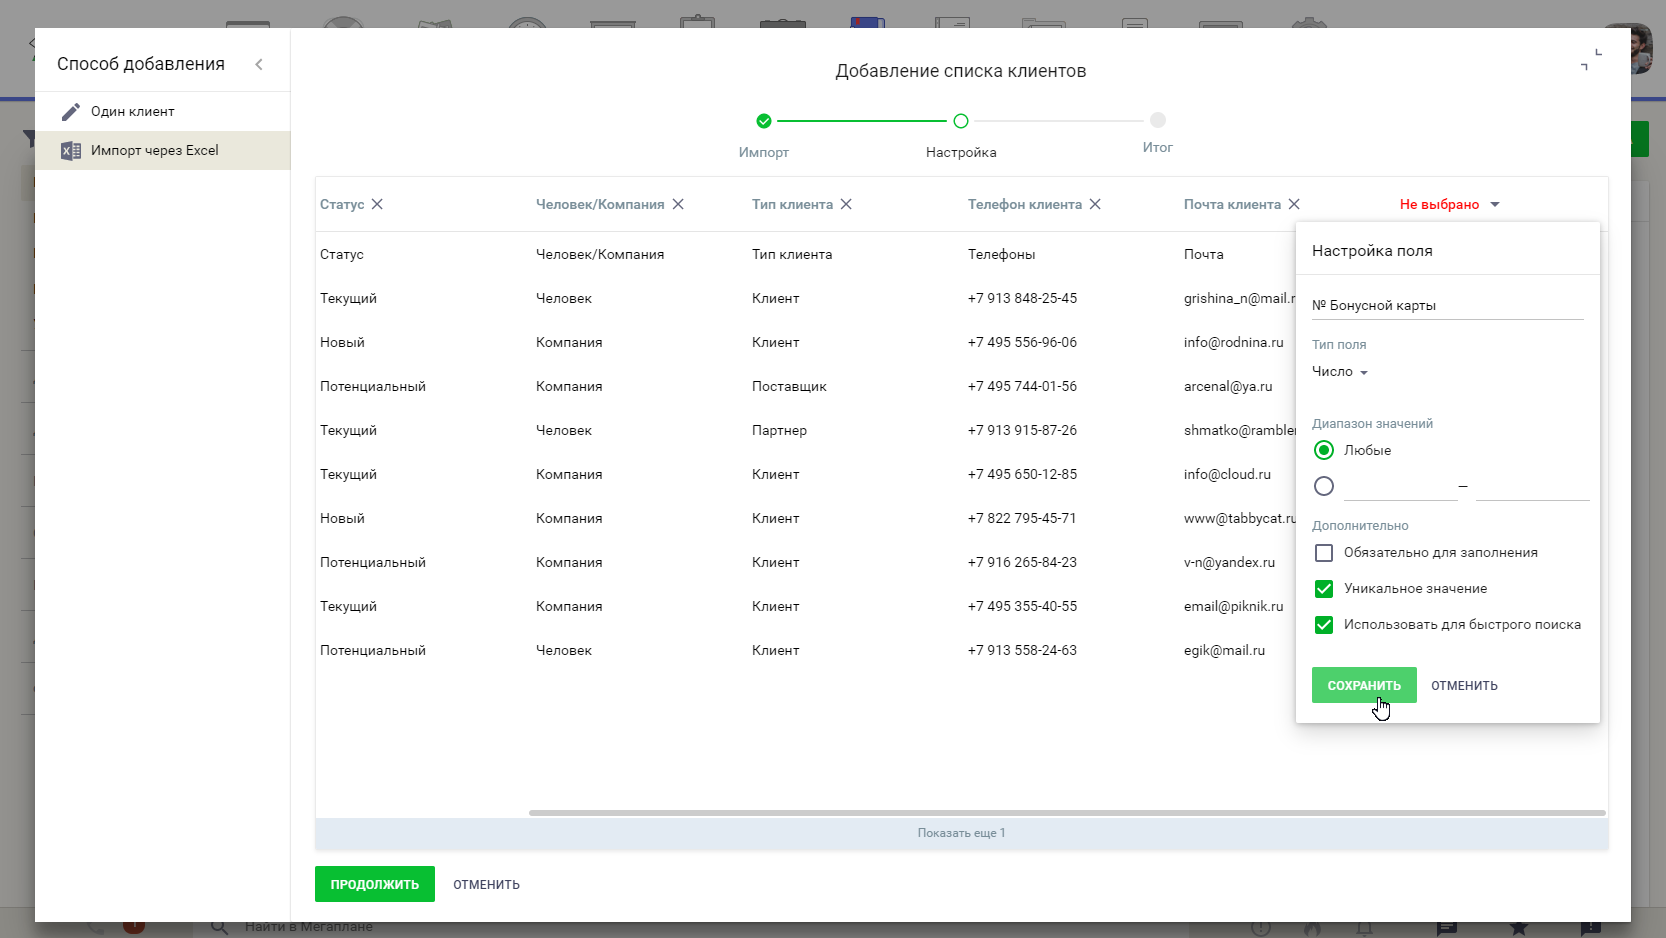
Task: Uncheck Использовать для быстрого поиска
Action: coord(1324,625)
